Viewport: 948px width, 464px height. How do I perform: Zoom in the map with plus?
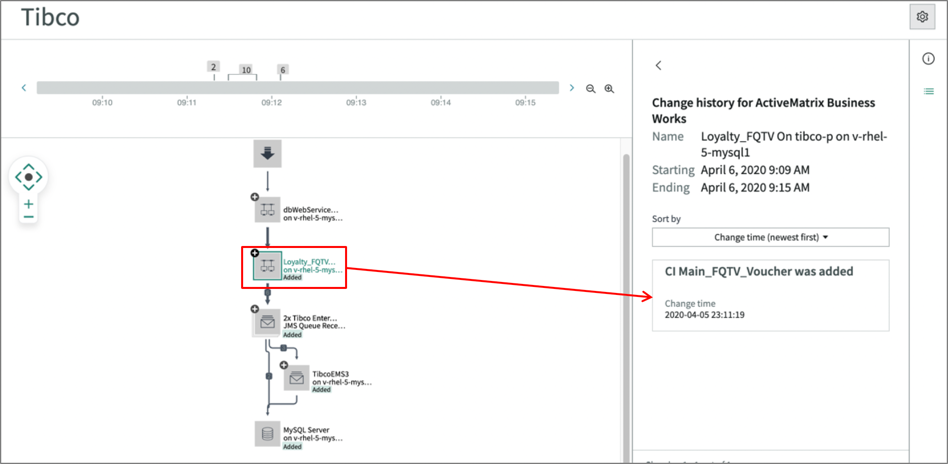point(28,204)
